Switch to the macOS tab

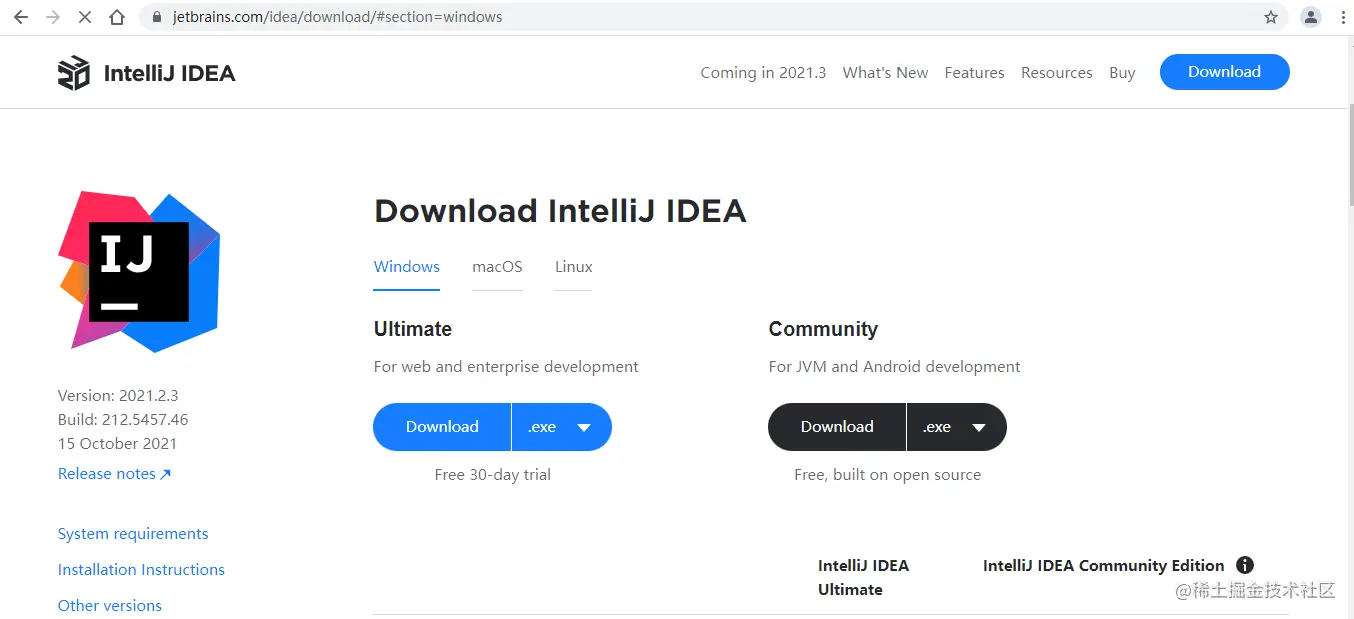(x=497, y=267)
